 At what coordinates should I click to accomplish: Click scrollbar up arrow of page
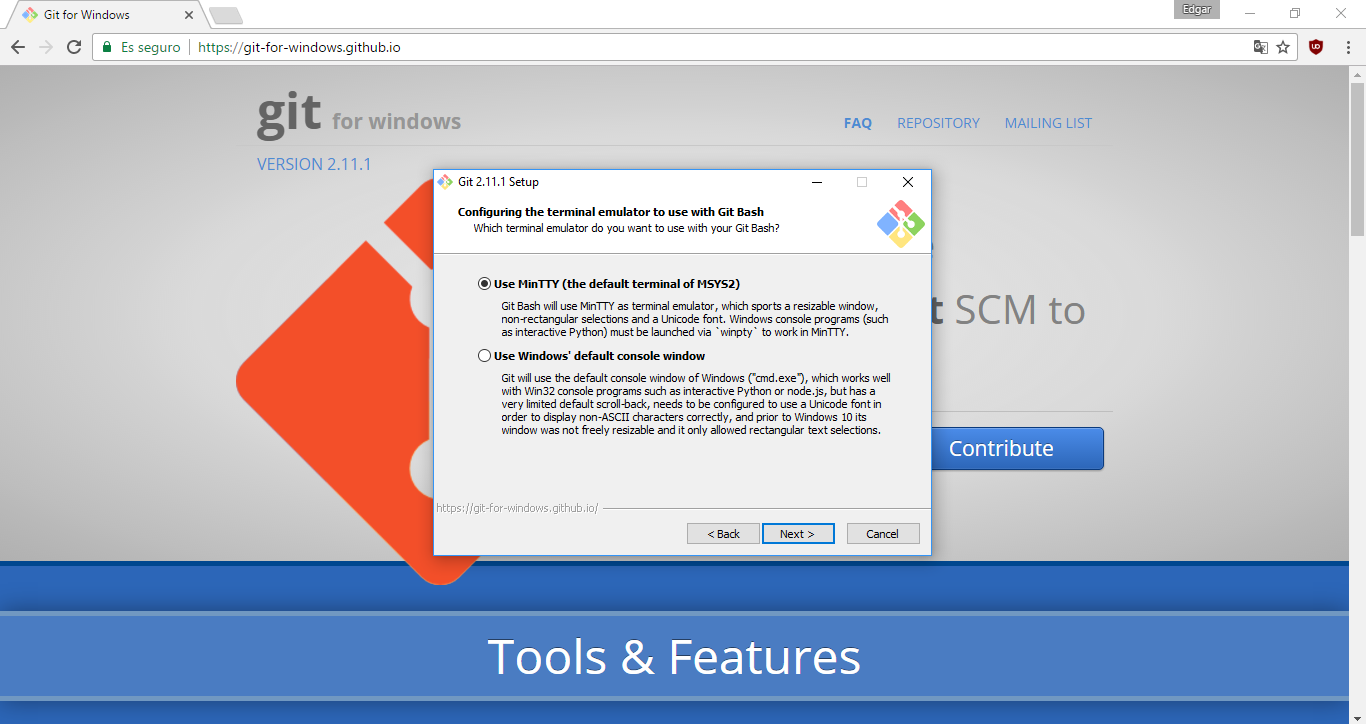tap(1357, 74)
